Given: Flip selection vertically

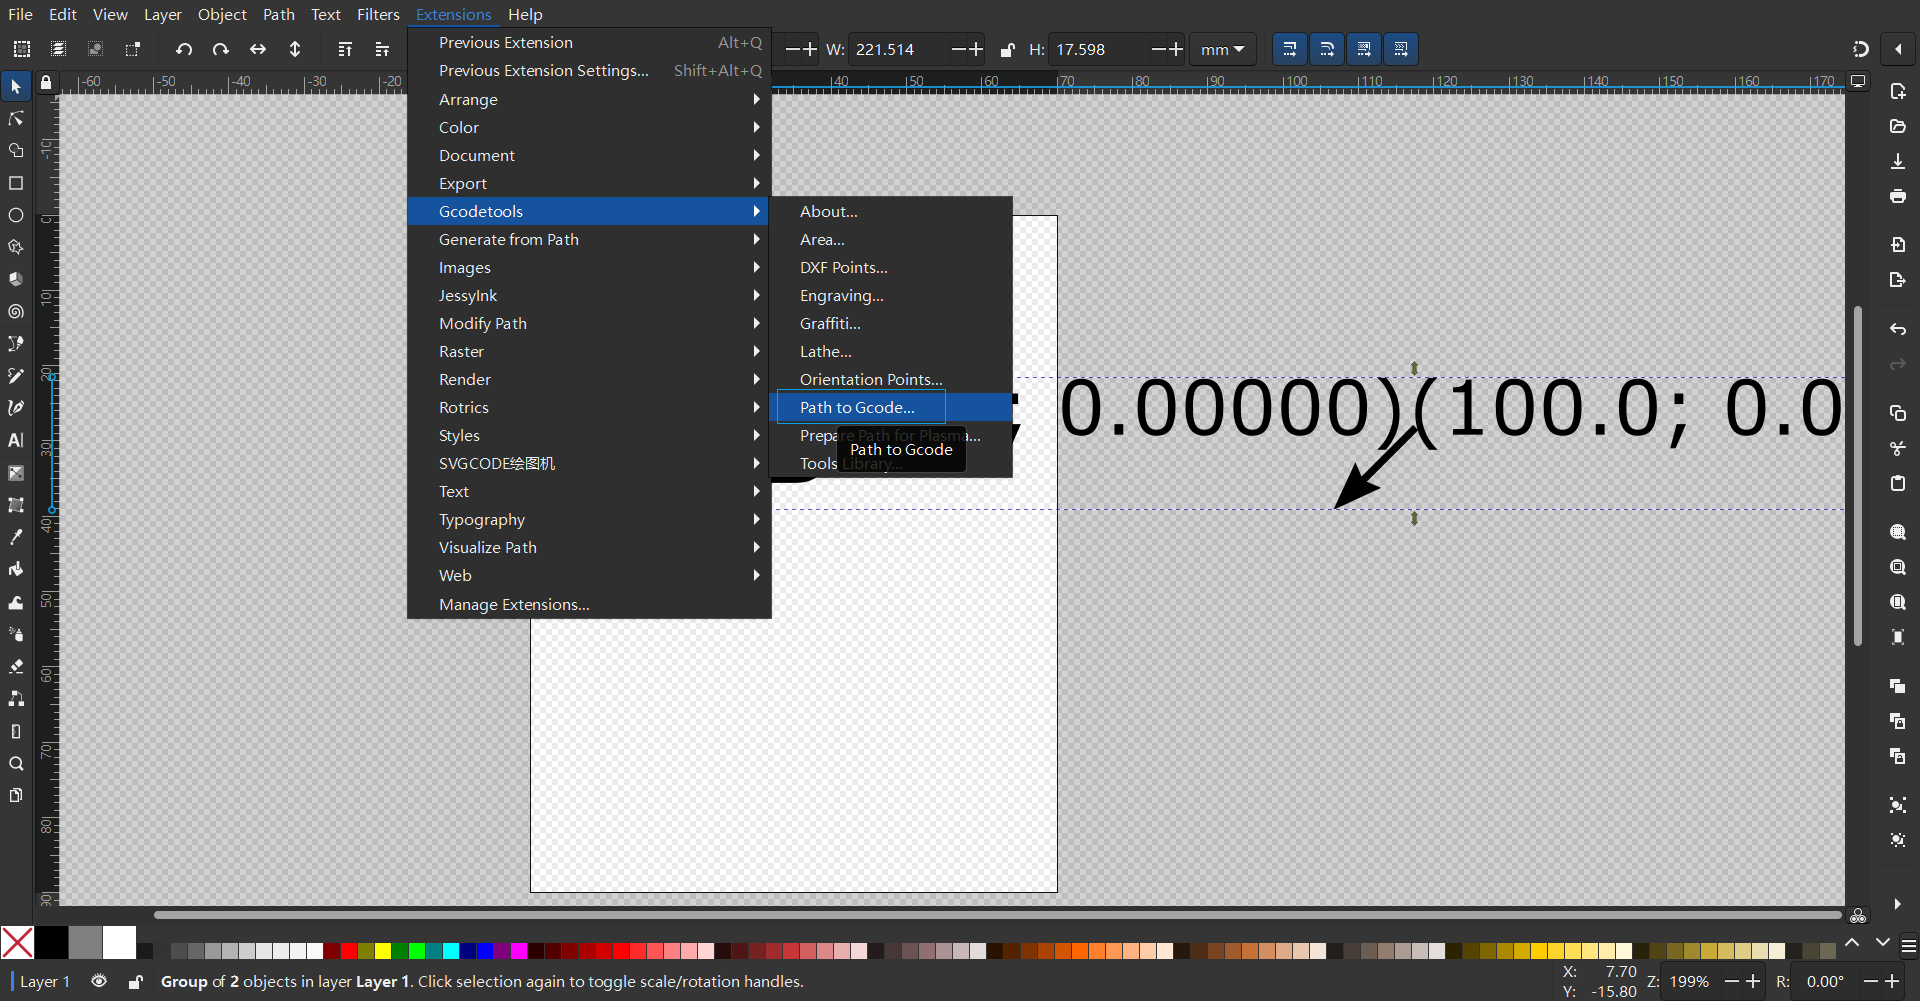Looking at the screenshot, I should point(295,49).
